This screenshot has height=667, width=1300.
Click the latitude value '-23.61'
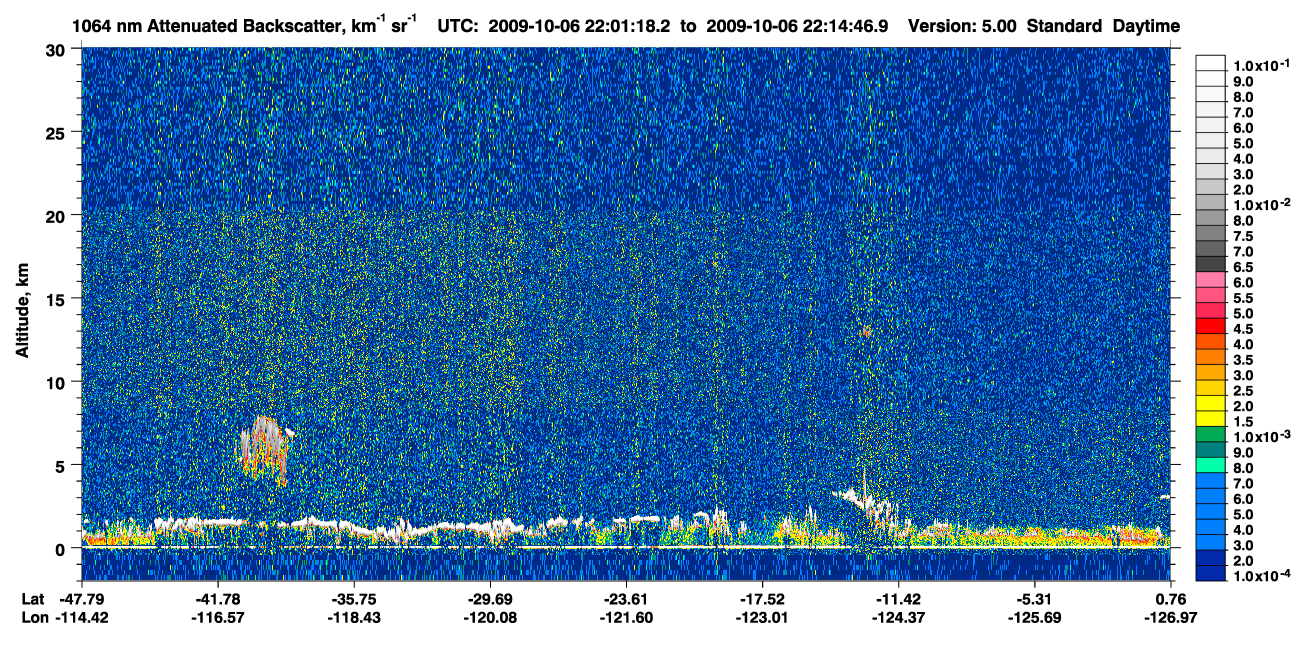coord(626,598)
